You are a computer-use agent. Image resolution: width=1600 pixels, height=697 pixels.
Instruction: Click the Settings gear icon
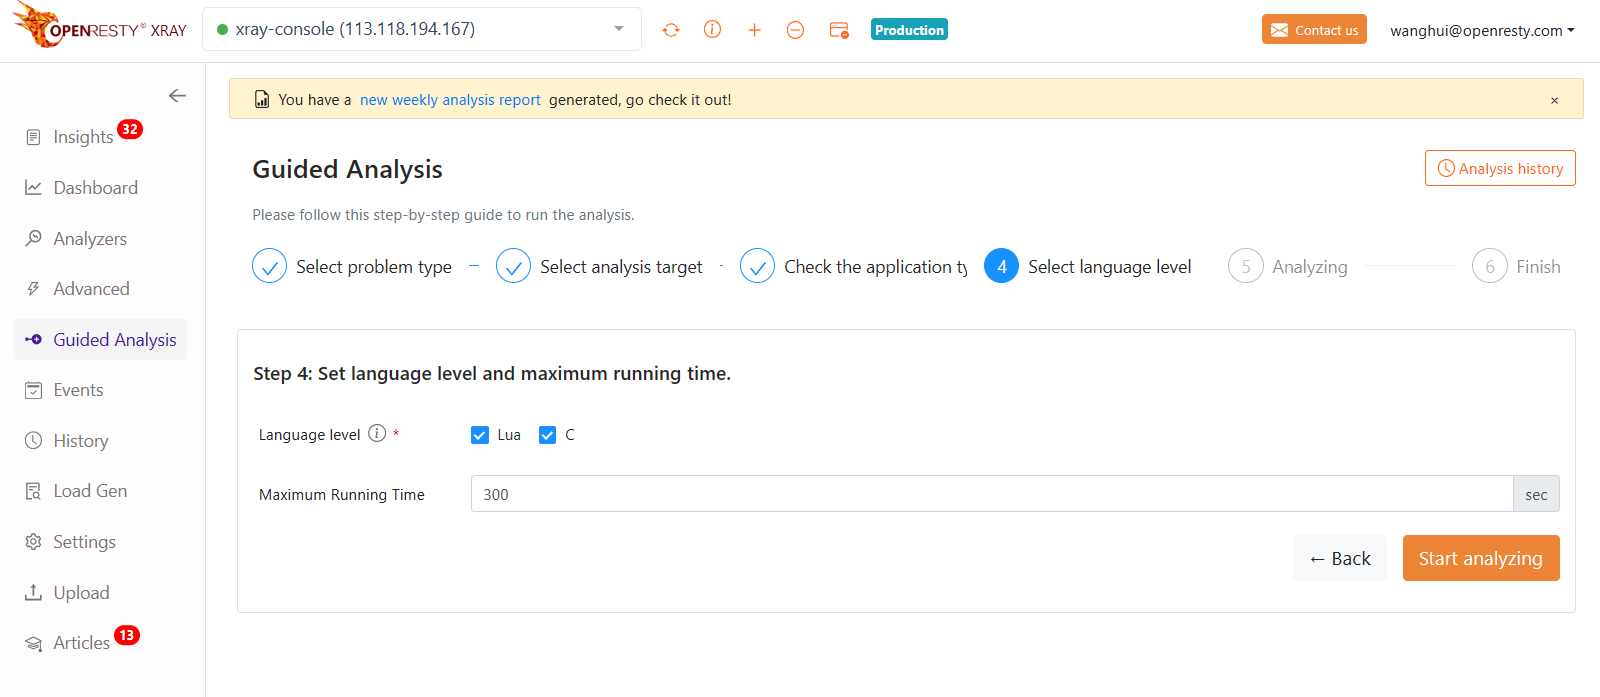(x=33, y=542)
